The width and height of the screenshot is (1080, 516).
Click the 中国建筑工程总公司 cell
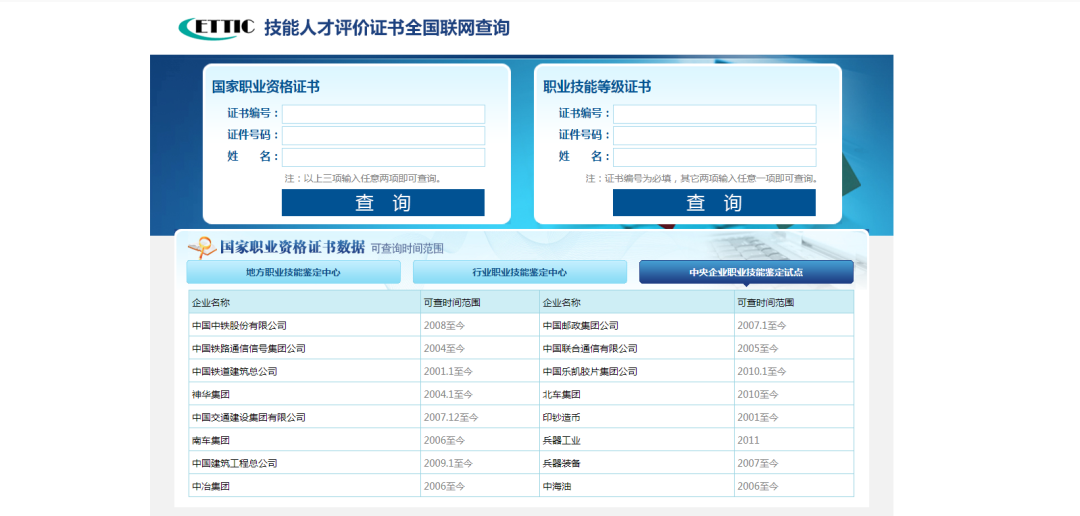(x=304, y=464)
